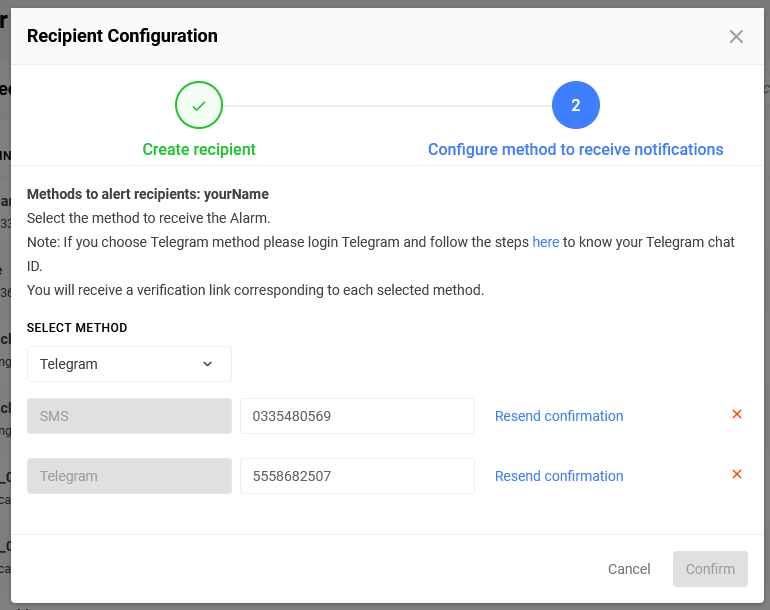The image size is (770, 610).
Task: Click the 'Methods to alert recipients: yourName' text
Action: [148, 194]
